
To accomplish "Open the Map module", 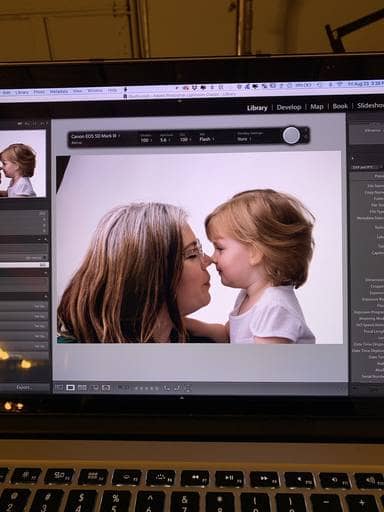I will pyautogui.click(x=317, y=107).
